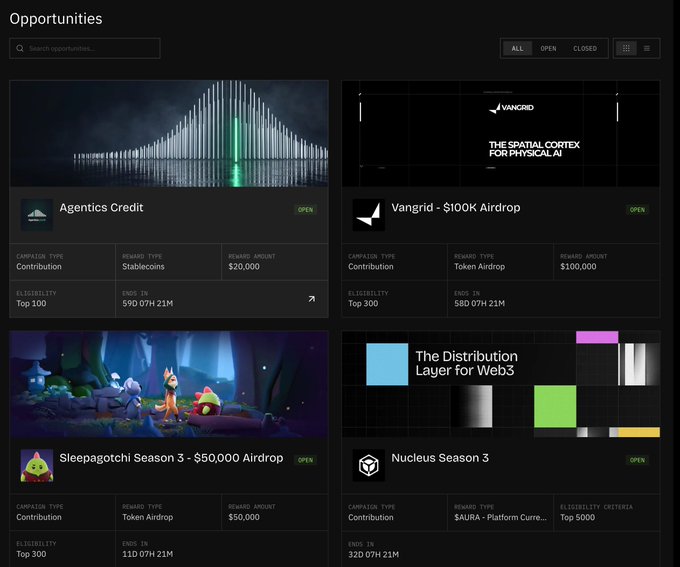Click Vangrid's Top 300 eligibility value
The width and height of the screenshot is (680, 567).
coord(363,303)
